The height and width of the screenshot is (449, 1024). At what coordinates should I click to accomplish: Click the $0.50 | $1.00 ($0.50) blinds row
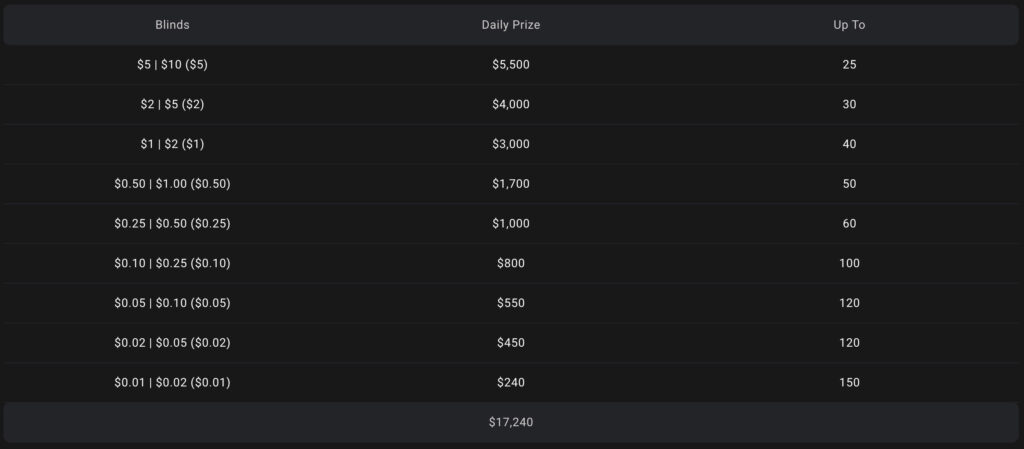[x=172, y=184]
